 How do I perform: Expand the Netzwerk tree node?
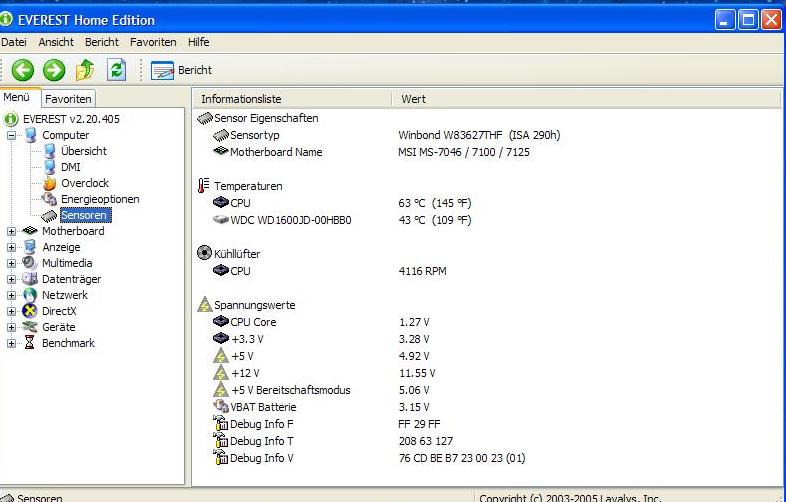(x=11, y=295)
